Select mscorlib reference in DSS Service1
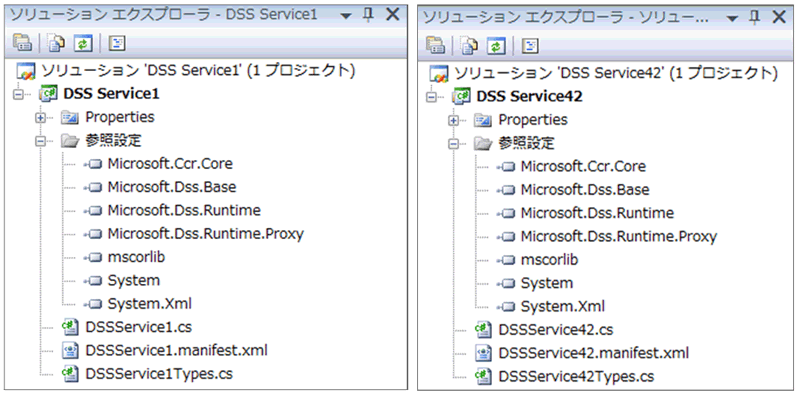This screenshot has height=396, width=800. click(x=136, y=257)
